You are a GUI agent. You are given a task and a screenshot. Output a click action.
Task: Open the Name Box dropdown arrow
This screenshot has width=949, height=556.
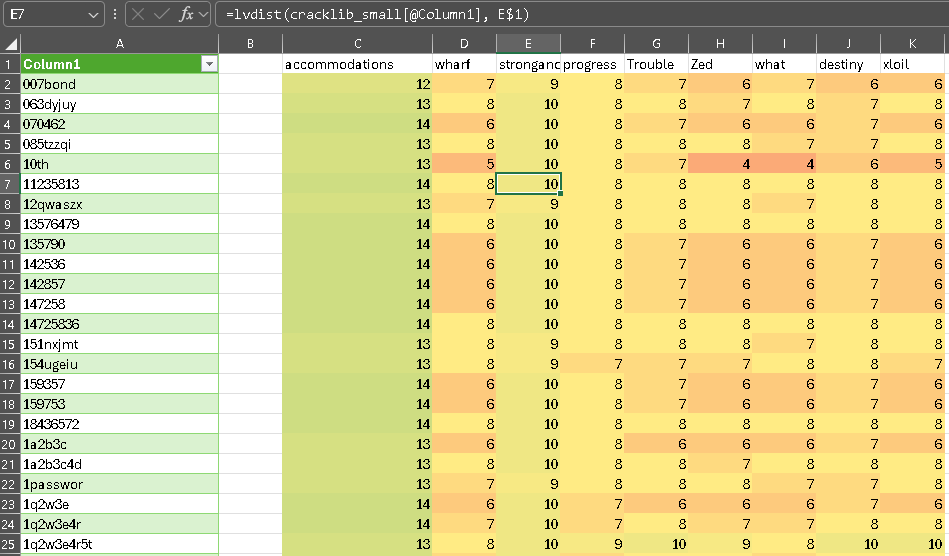(x=93, y=15)
